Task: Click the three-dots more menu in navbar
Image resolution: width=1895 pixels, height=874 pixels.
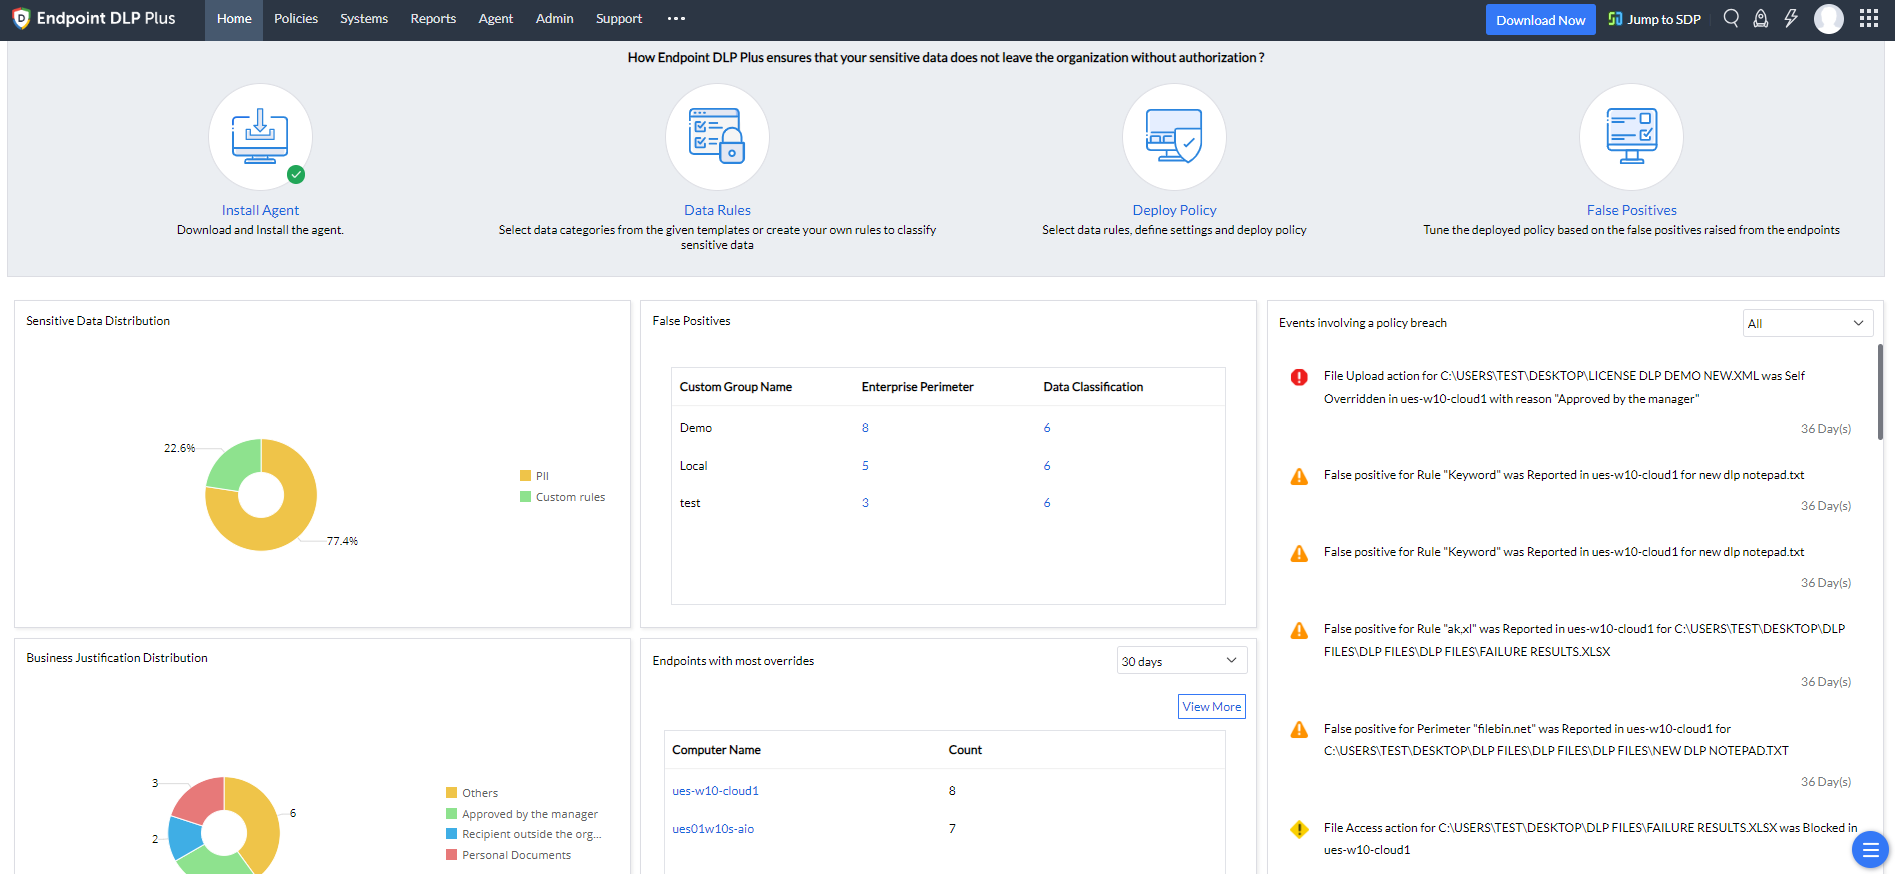Action: [x=677, y=19]
